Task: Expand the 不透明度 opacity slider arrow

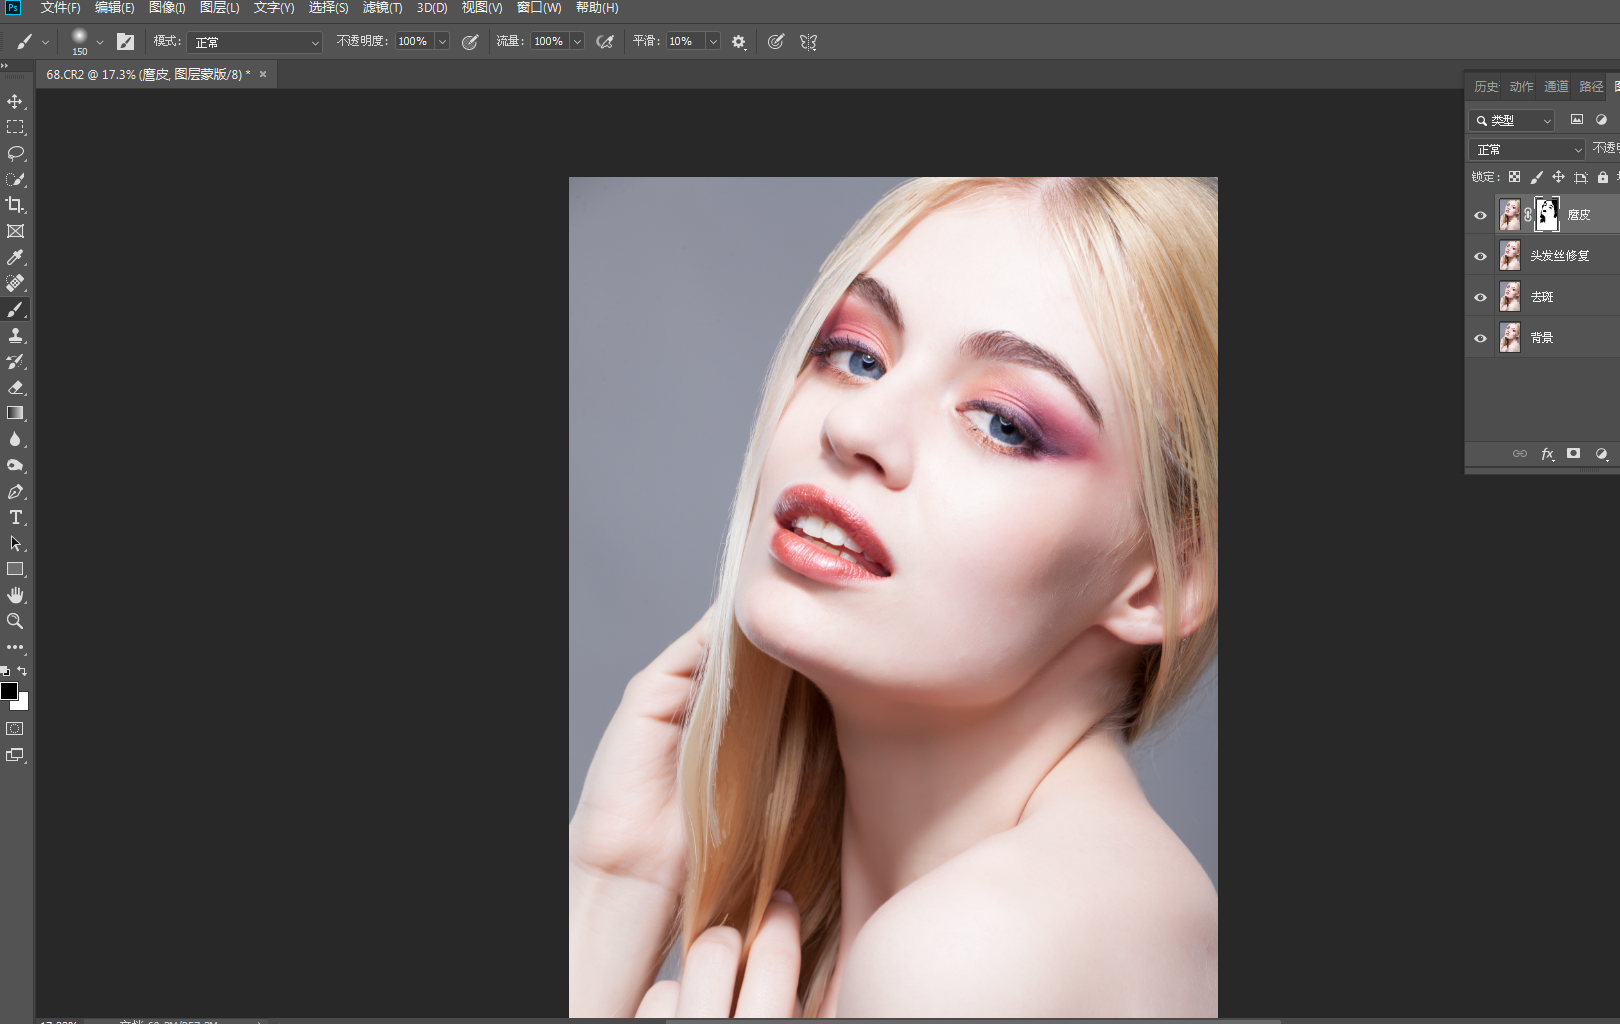Action: click(442, 41)
